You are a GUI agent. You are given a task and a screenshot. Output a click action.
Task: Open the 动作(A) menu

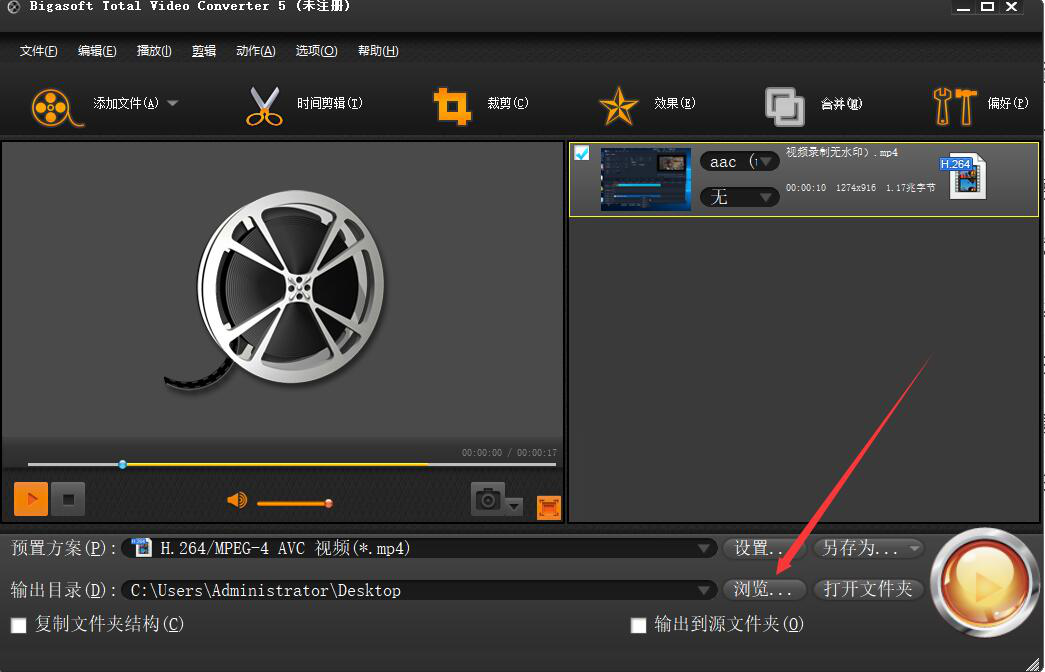point(256,51)
